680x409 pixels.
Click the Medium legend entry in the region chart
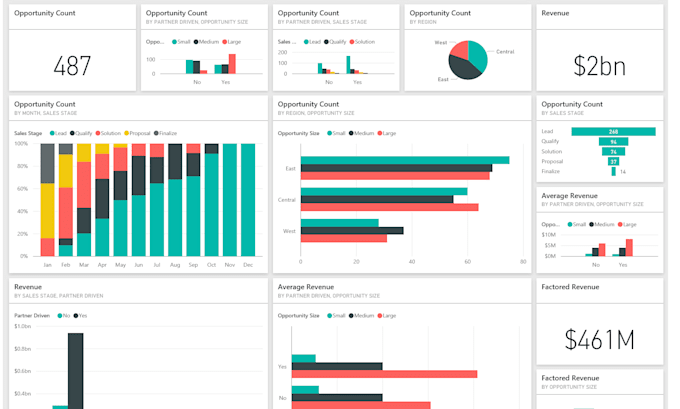[x=361, y=133]
